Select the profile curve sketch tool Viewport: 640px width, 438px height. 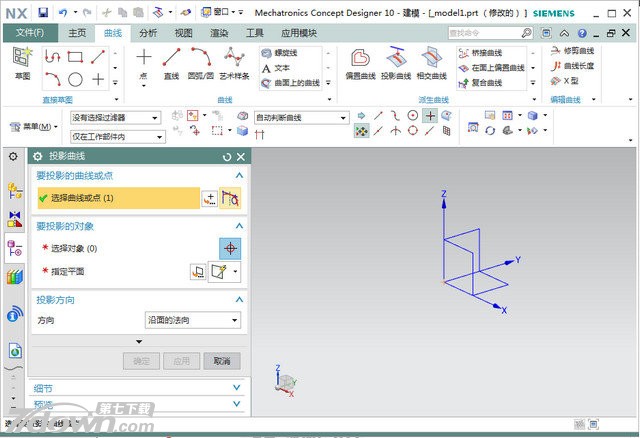pos(52,57)
